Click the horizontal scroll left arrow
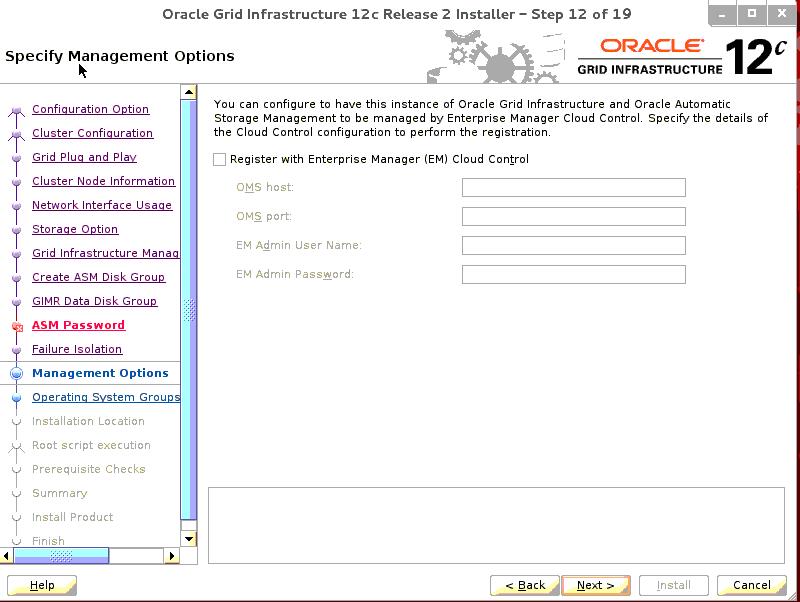 coord(7,556)
